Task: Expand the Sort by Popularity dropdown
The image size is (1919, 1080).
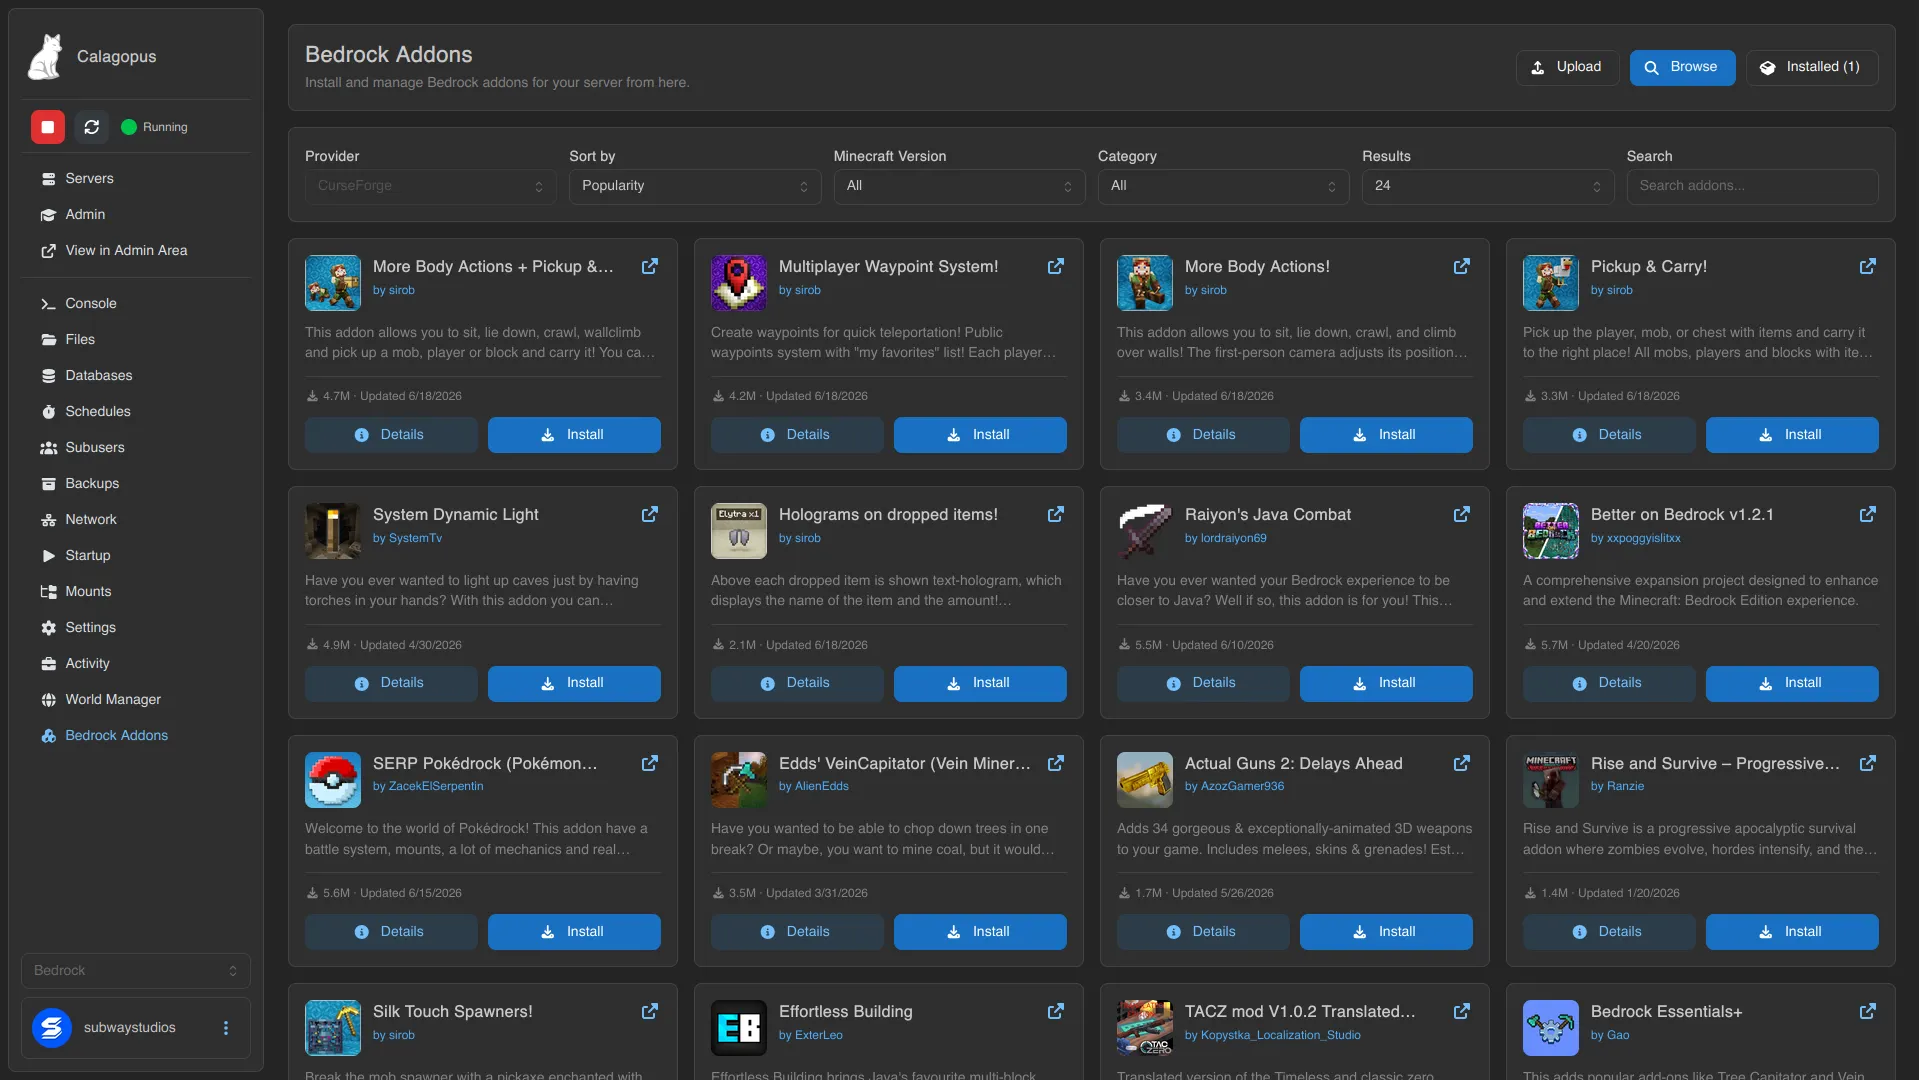Action: point(695,186)
